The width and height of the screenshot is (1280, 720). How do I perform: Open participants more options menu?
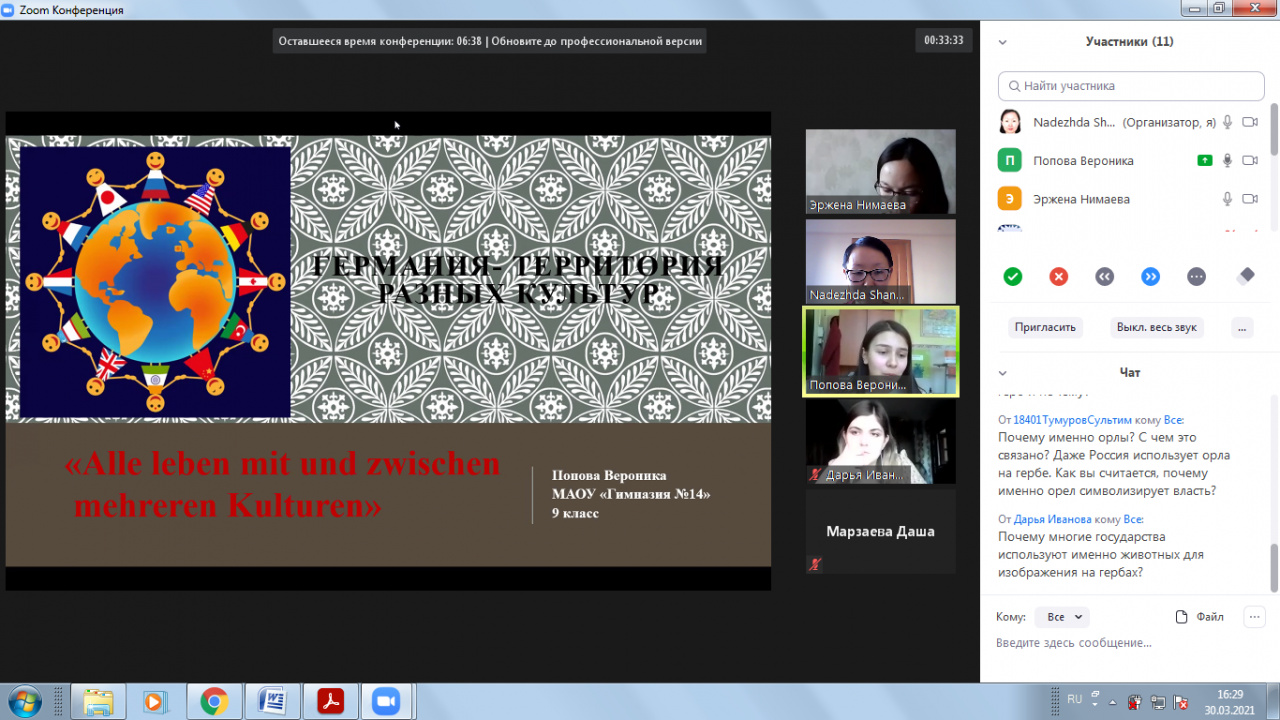pos(1241,327)
